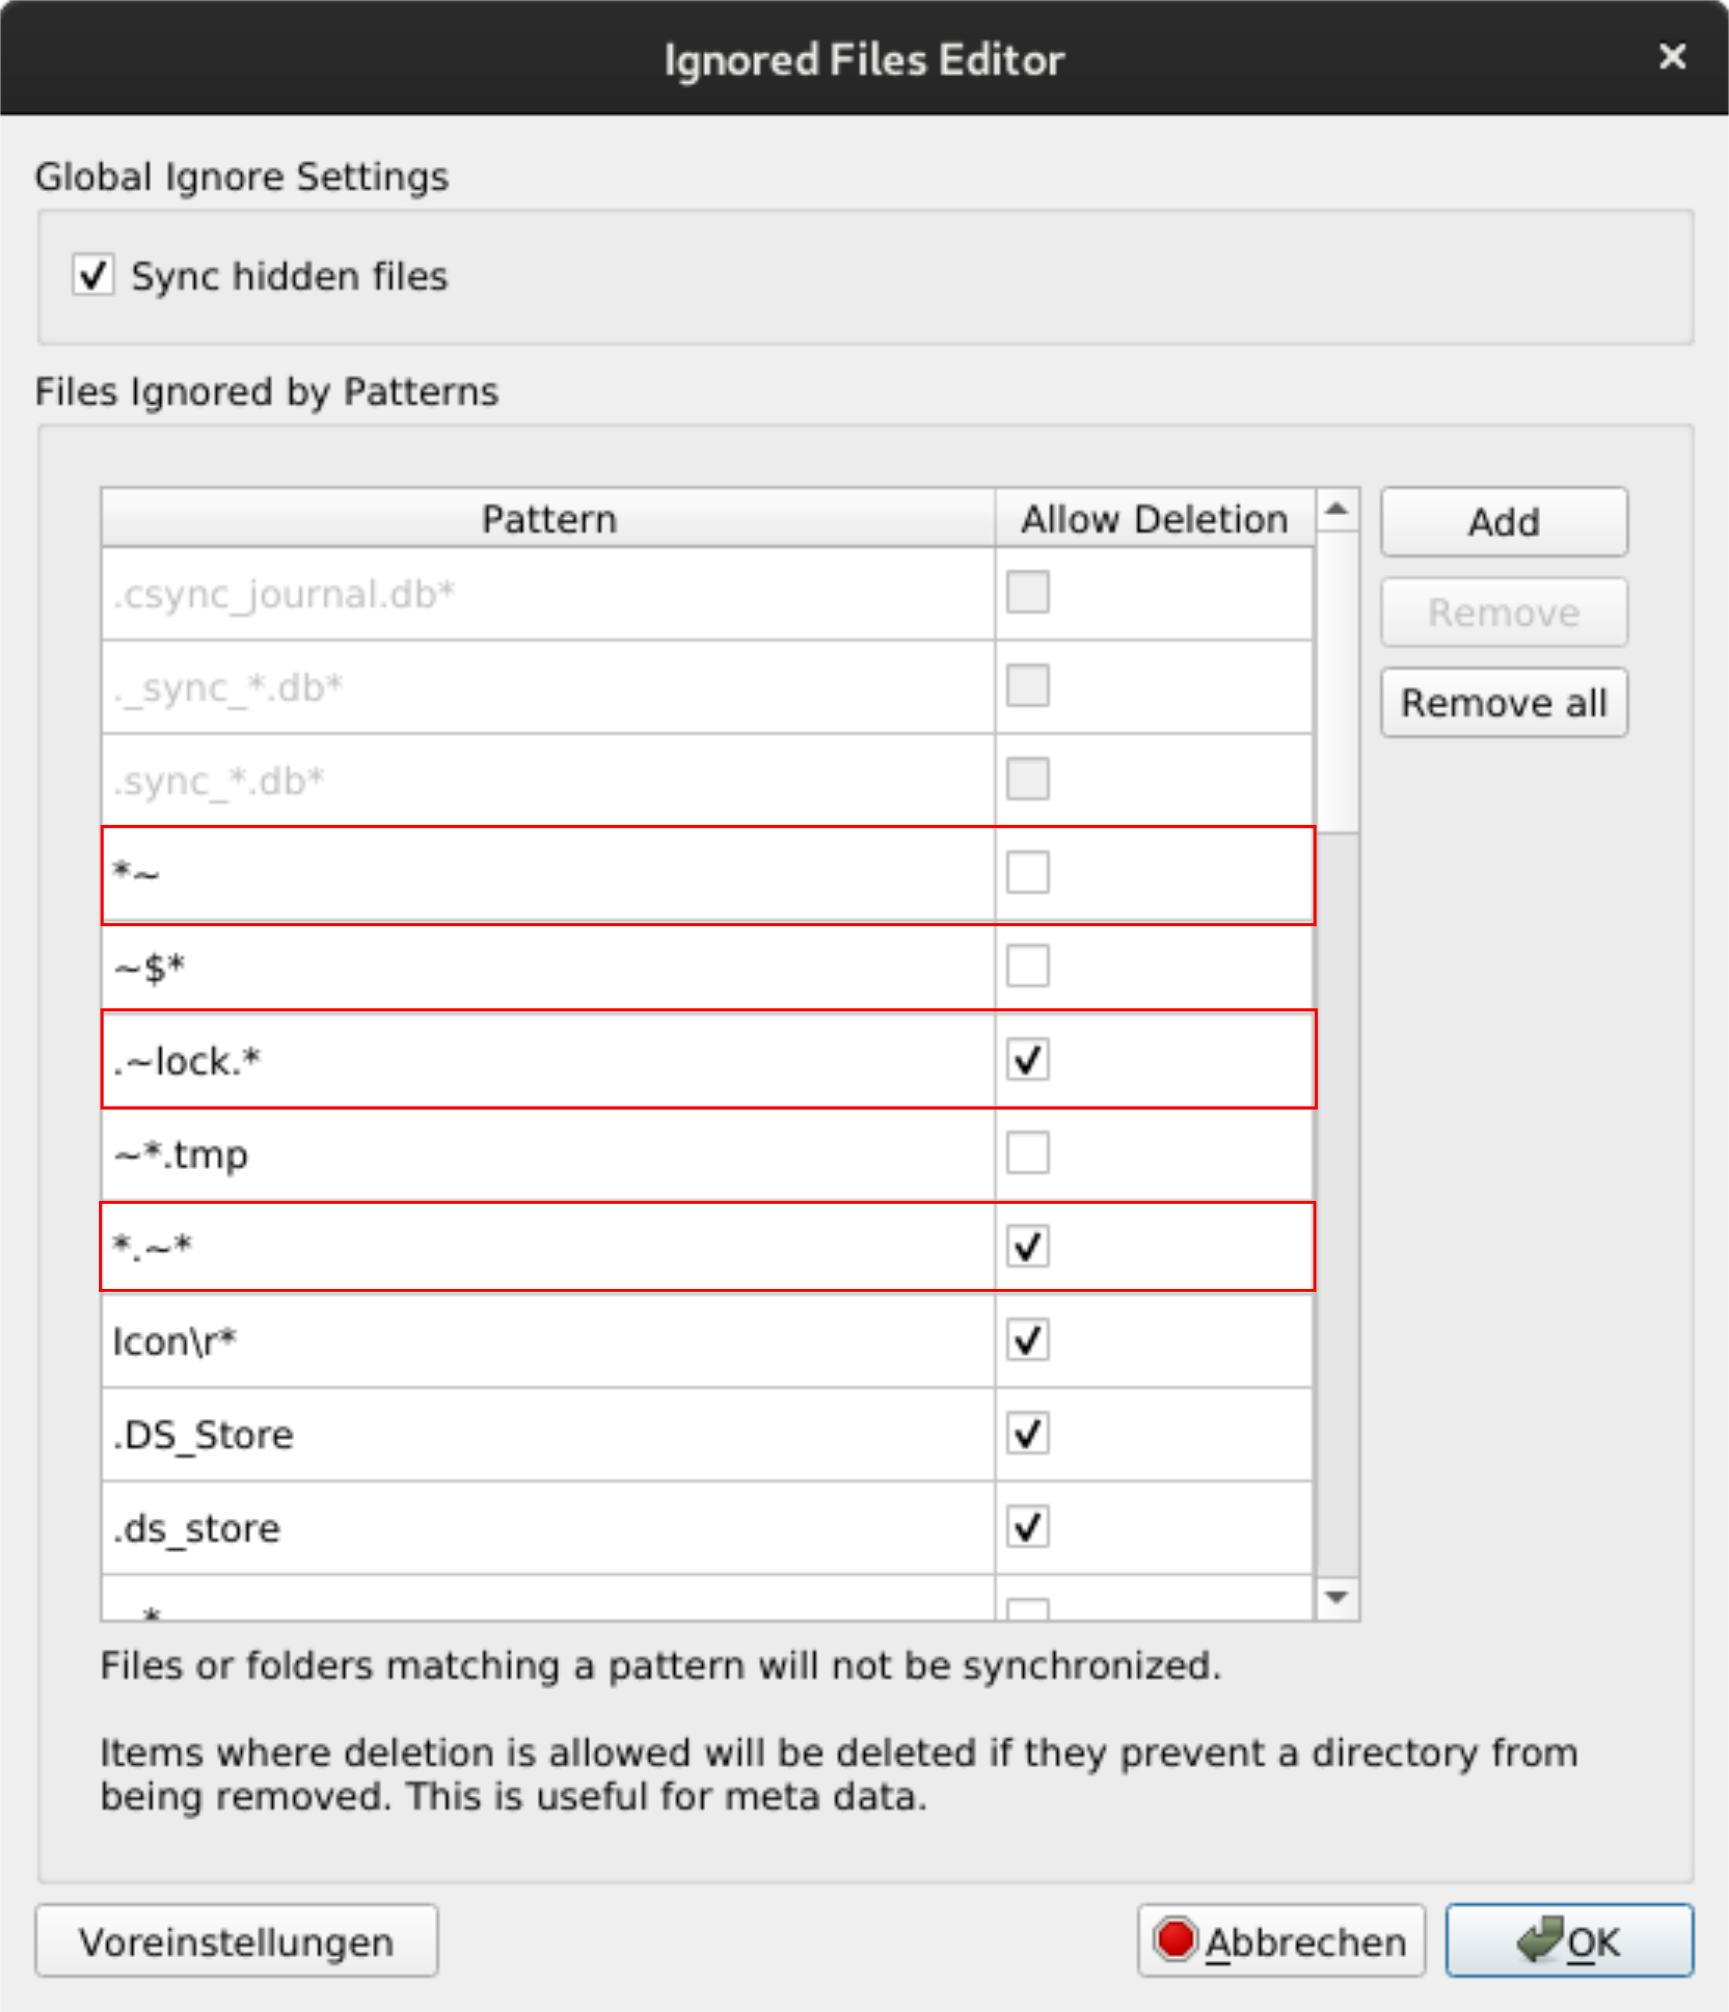Click the vertical scrollbar thumb
Image resolution: width=1729 pixels, height=2012 pixels.
(1337, 682)
